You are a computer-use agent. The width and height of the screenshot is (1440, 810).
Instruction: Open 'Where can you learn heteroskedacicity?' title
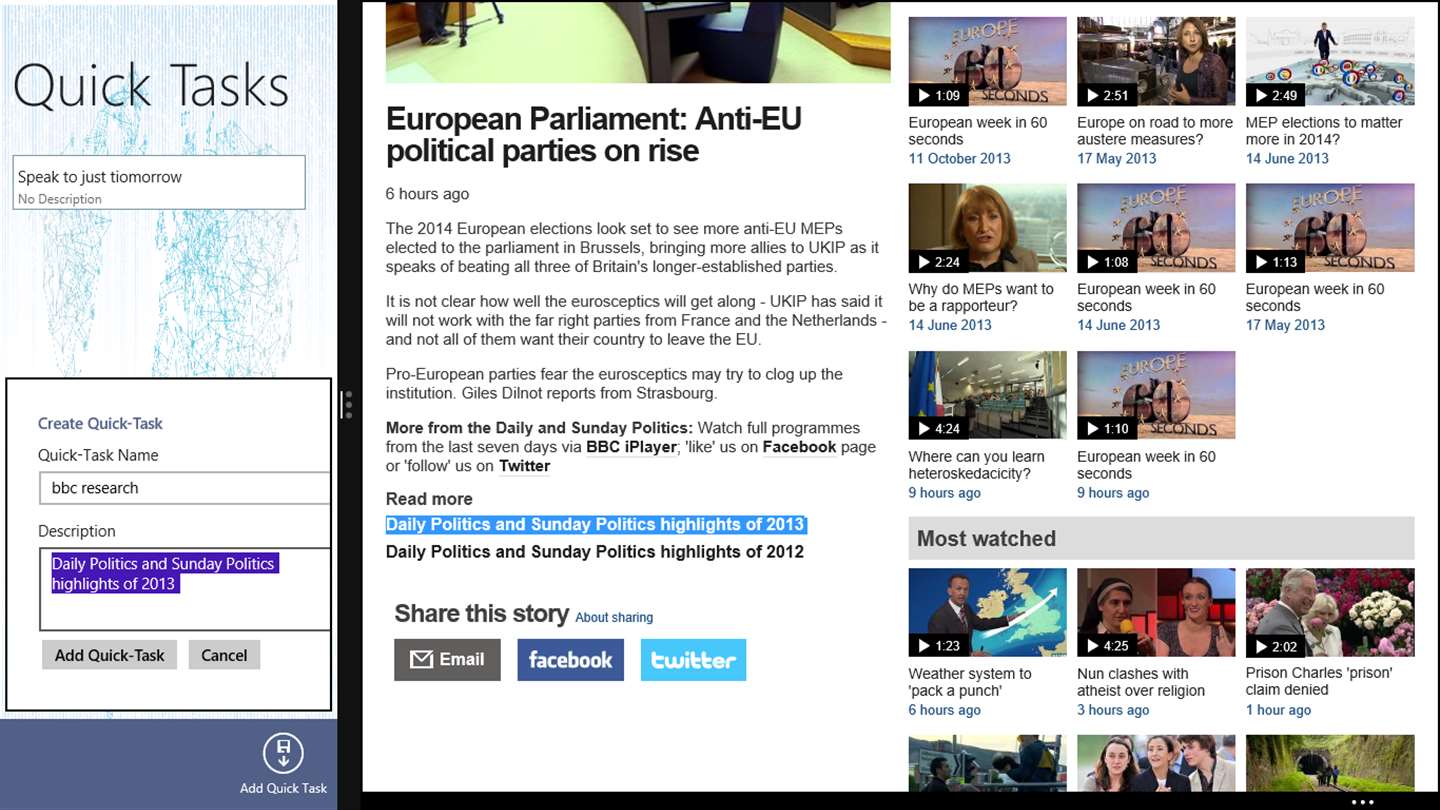(x=976, y=465)
